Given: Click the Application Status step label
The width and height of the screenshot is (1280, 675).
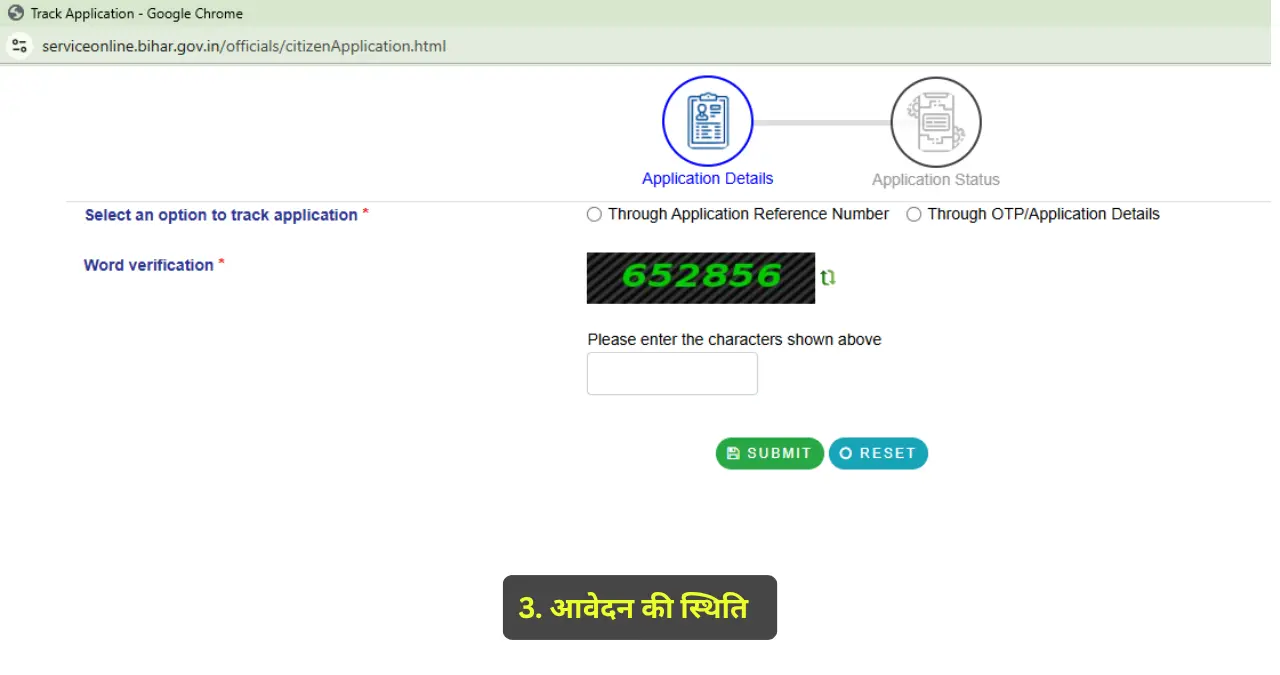Looking at the screenshot, I should coord(936,180).
